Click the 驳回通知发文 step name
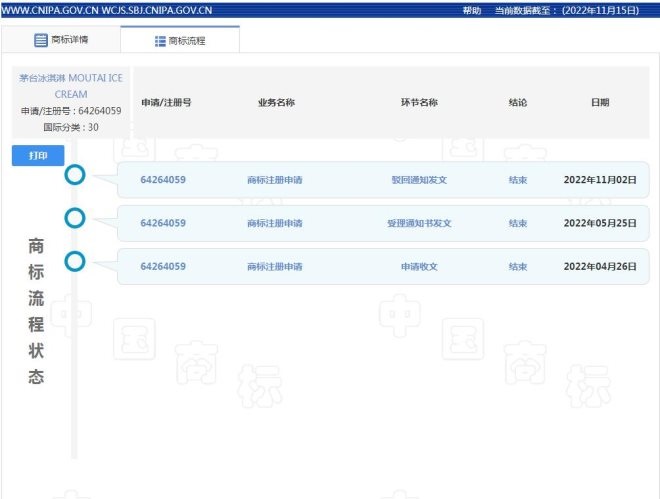 tap(419, 180)
